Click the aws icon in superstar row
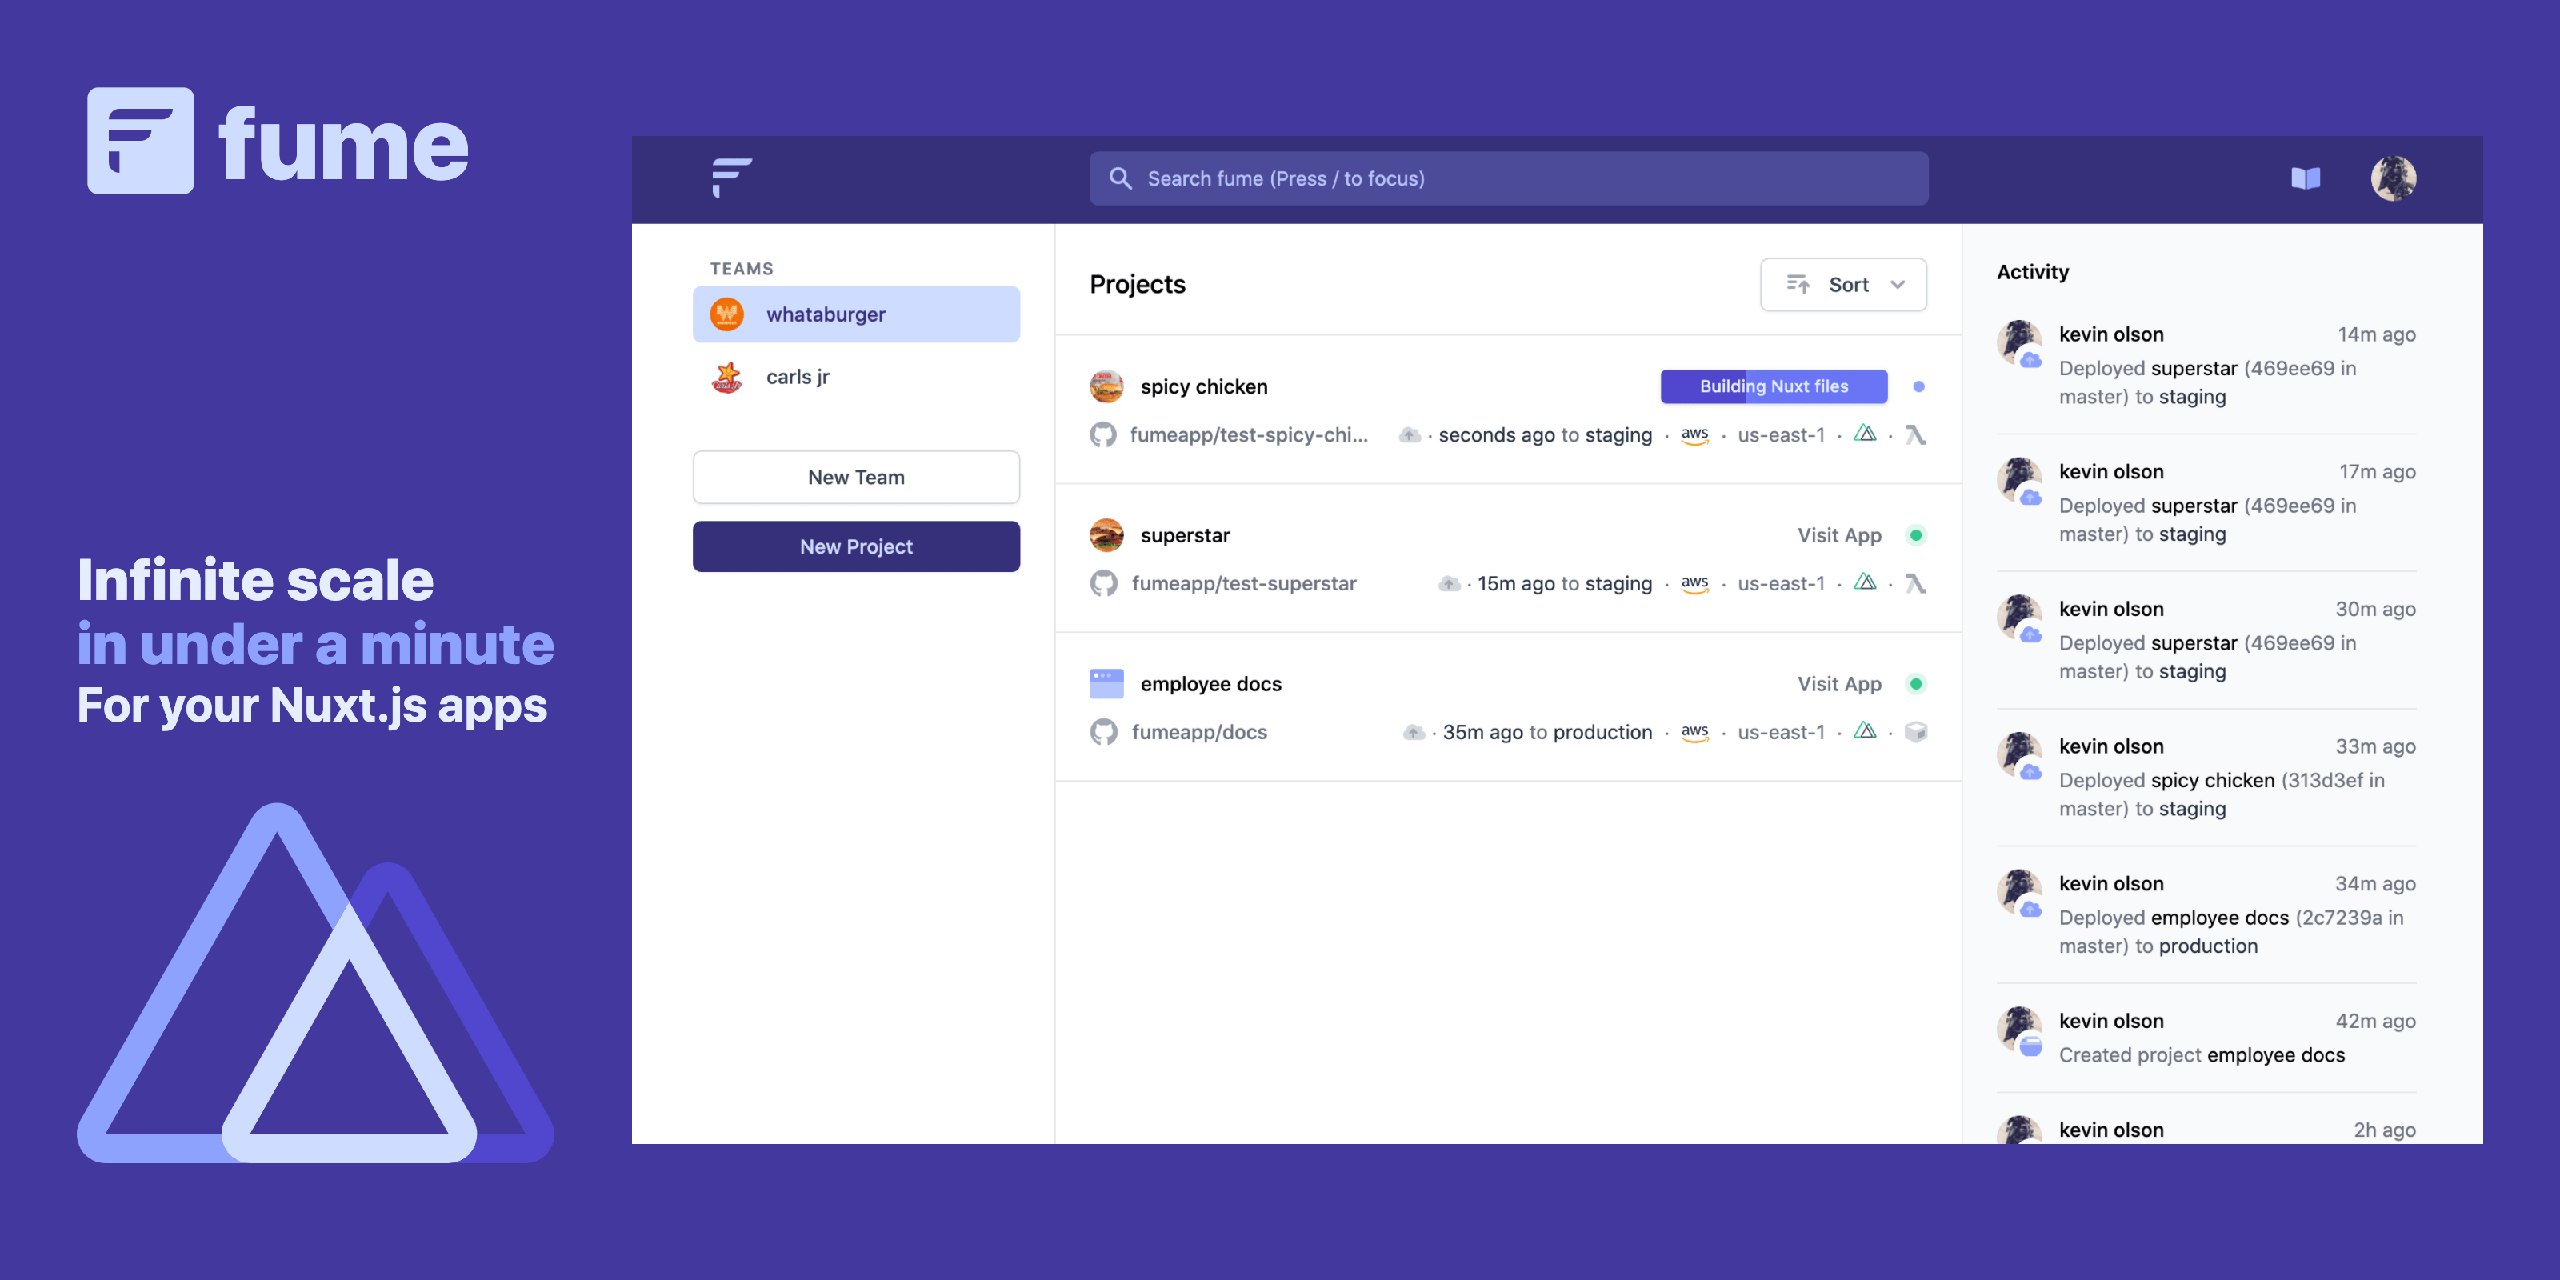Image resolution: width=2560 pixels, height=1280 pixels. tap(1695, 583)
